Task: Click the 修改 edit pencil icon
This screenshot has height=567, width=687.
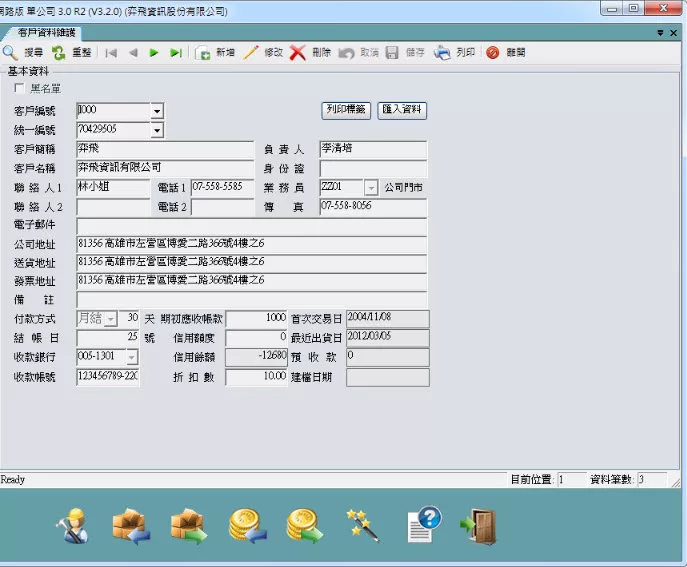Action: point(251,53)
